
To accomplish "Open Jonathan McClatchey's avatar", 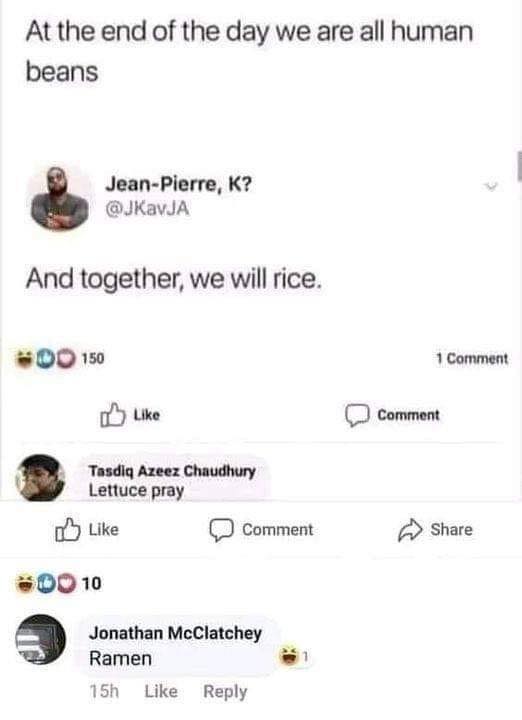I will coord(40,639).
